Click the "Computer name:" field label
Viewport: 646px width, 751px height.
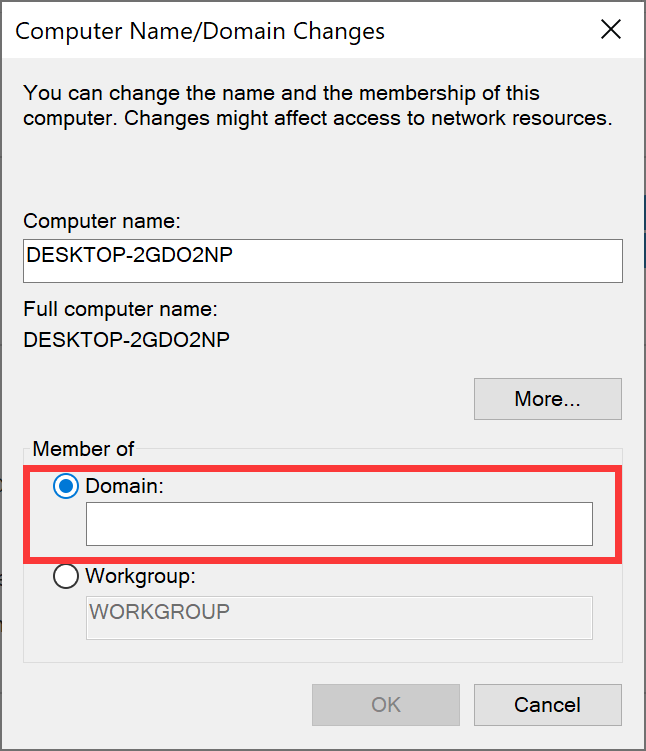click(102, 221)
